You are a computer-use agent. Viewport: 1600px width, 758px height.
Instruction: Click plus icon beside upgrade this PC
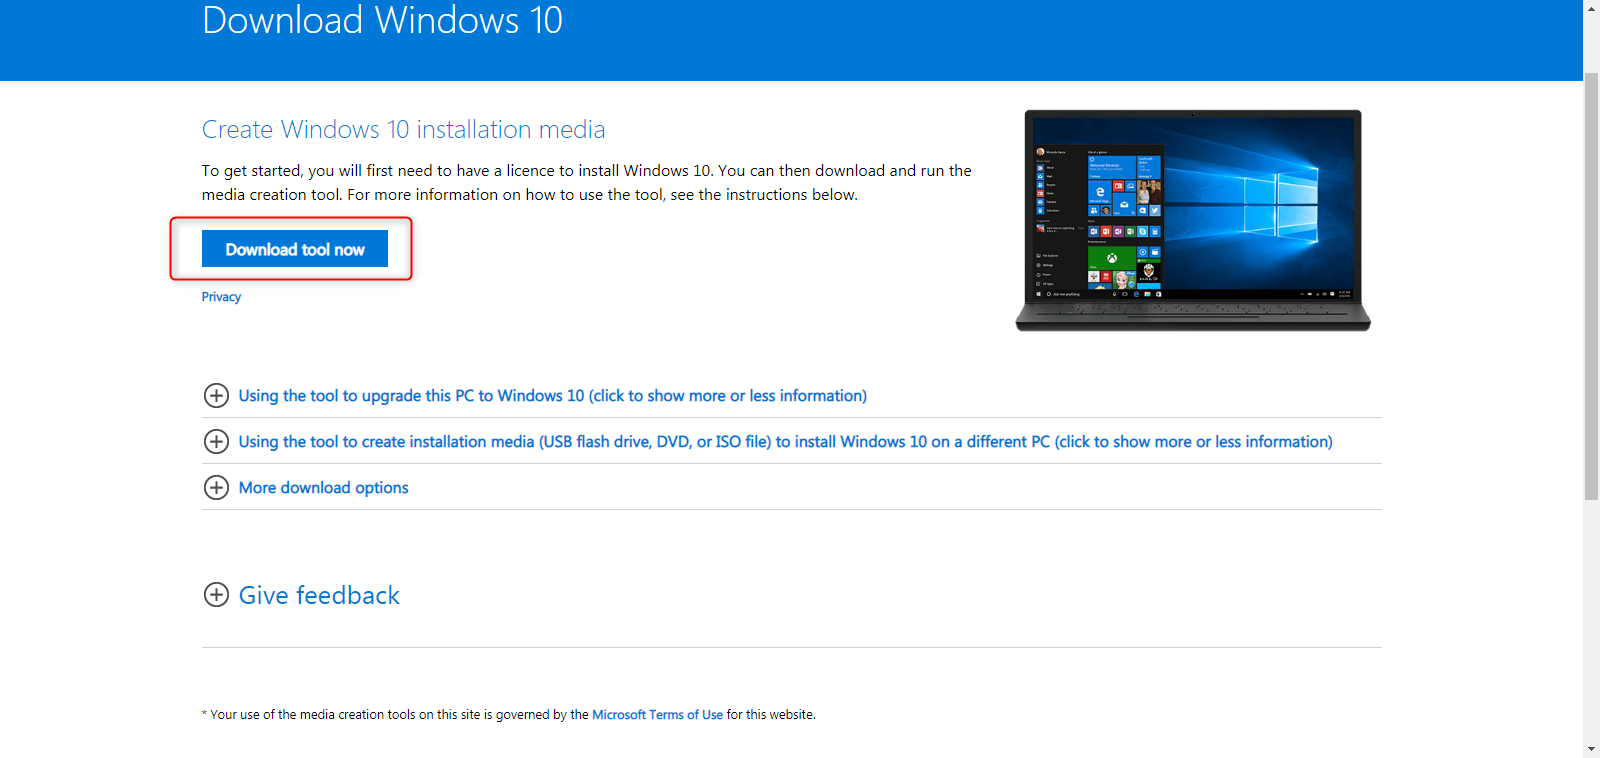[x=216, y=395]
